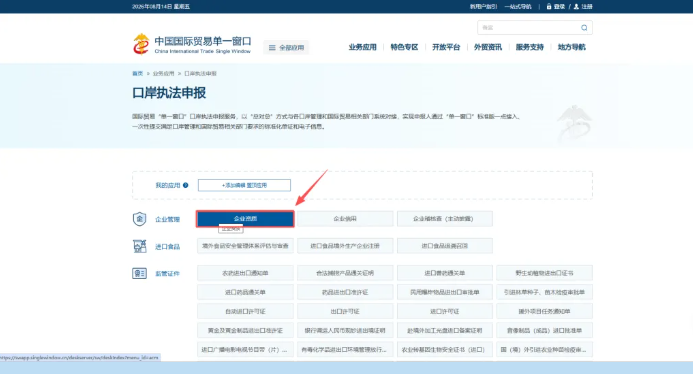Open the 地方导航 navigation menu

(571, 47)
